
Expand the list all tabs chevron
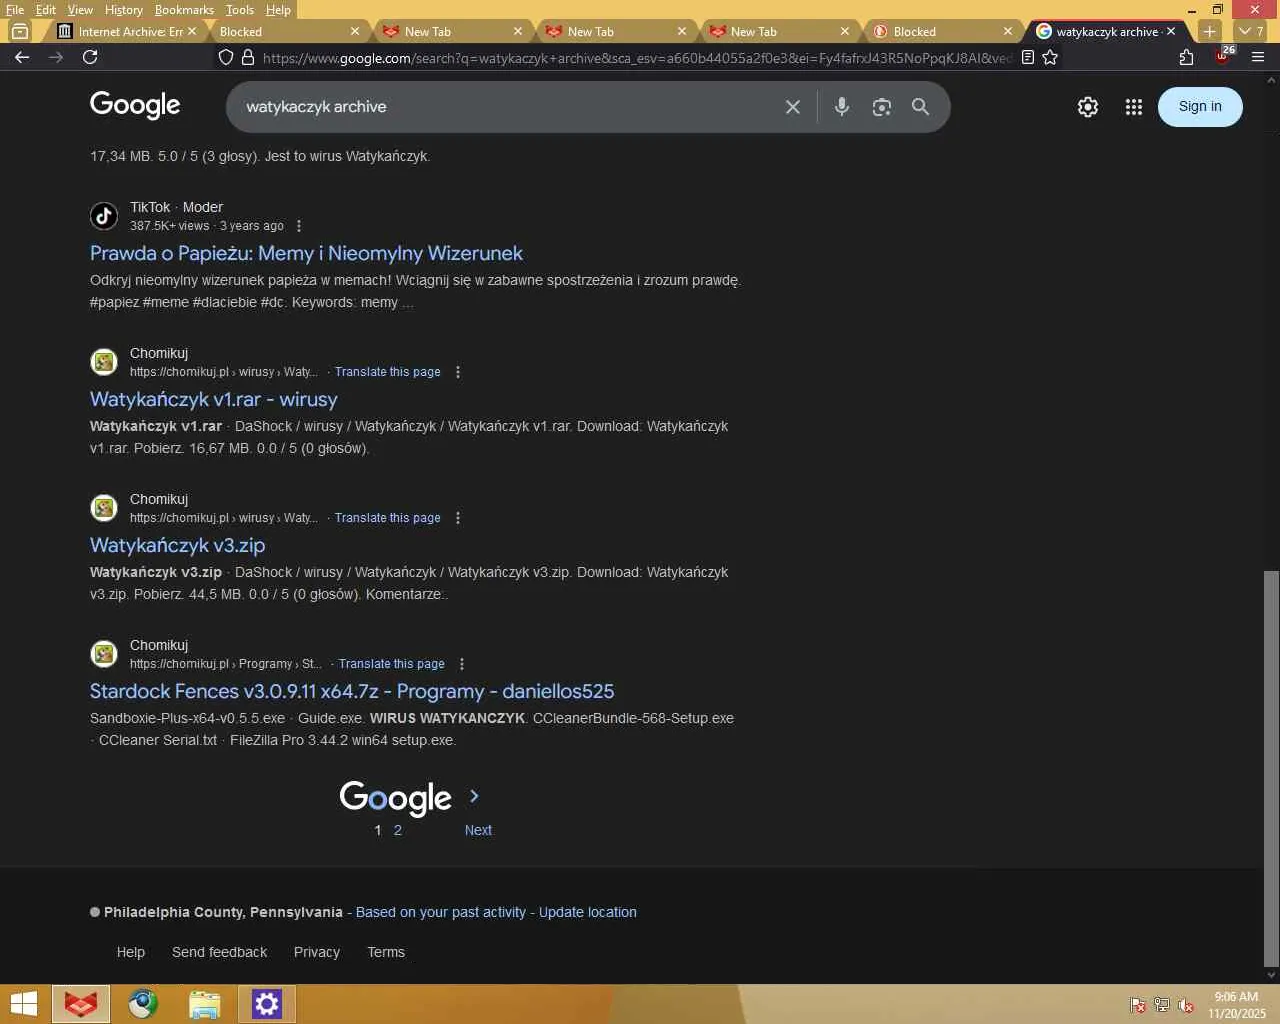[1251, 31]
